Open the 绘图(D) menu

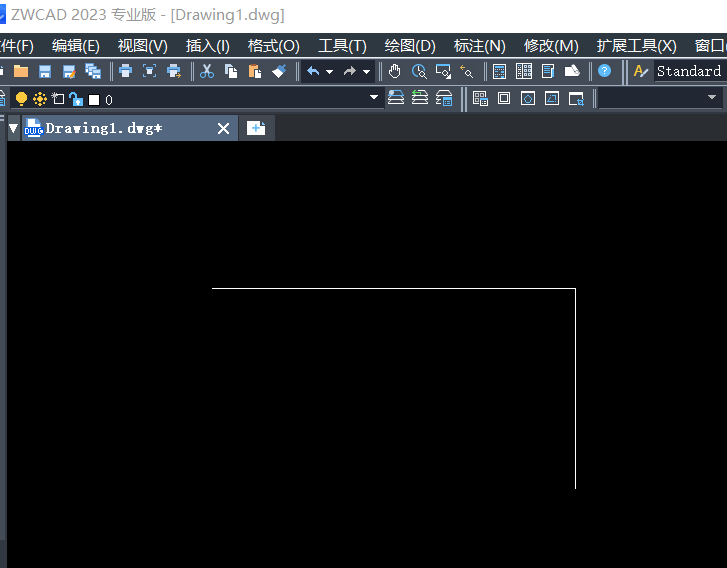tap(410, 45)
